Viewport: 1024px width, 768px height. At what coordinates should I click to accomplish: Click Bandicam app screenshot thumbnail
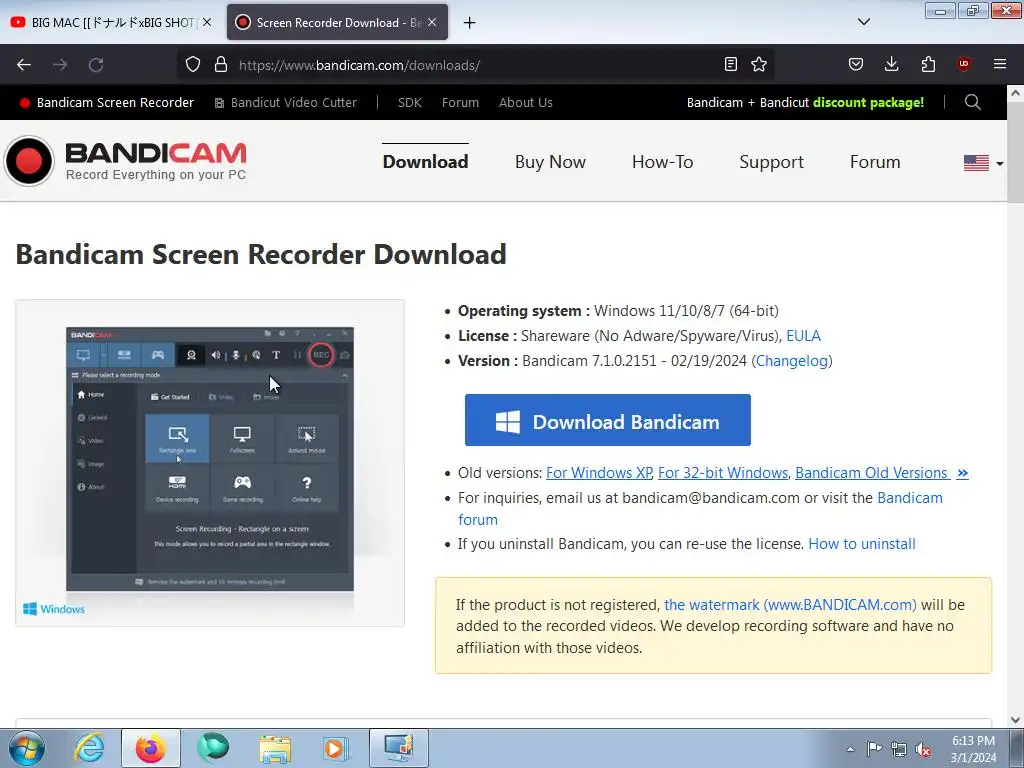click(x=210, y=462)
